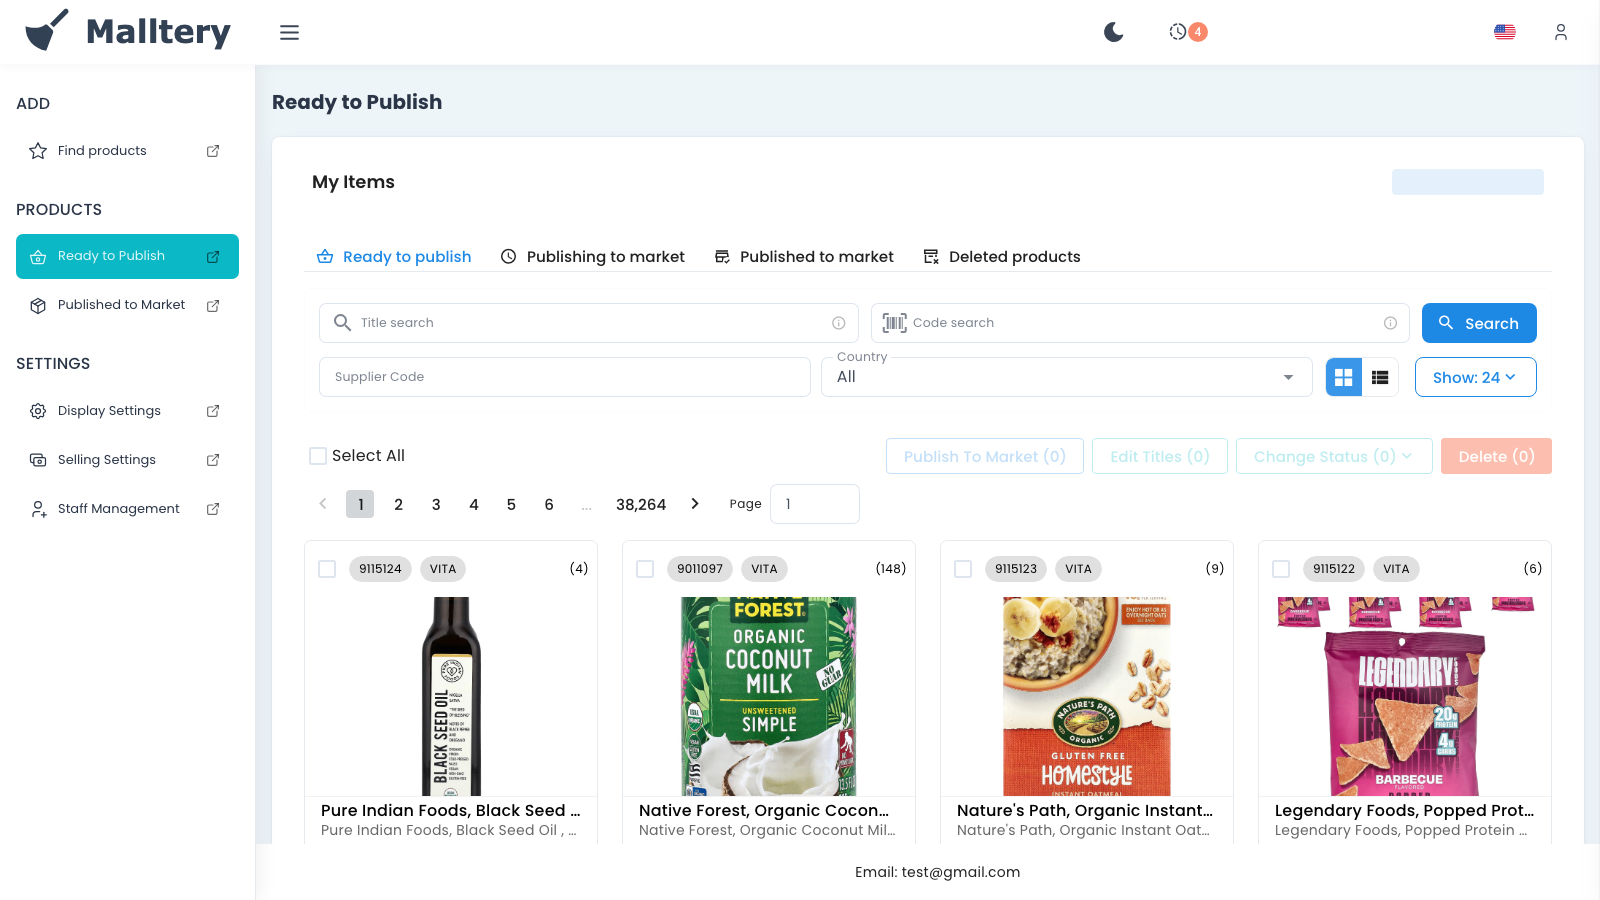Open the Change Status (0) dropdown

pyautogui.click(x=1334, y=456)
